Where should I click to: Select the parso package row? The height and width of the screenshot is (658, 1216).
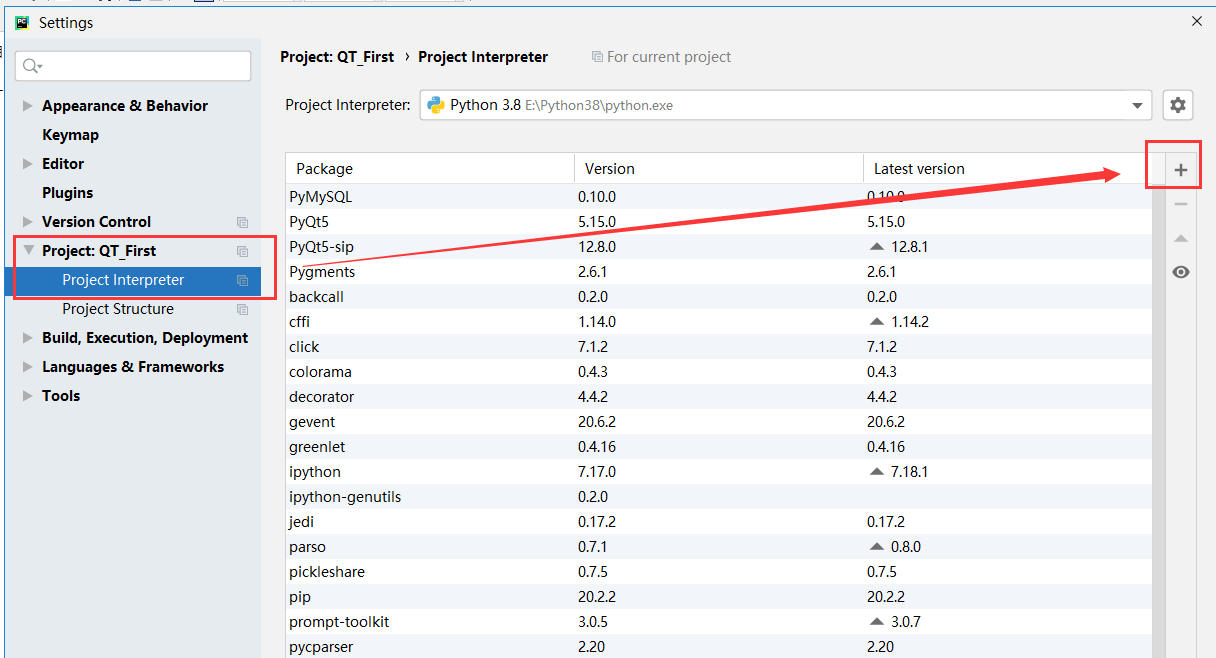pyautogui.click(x=718, y=547)
